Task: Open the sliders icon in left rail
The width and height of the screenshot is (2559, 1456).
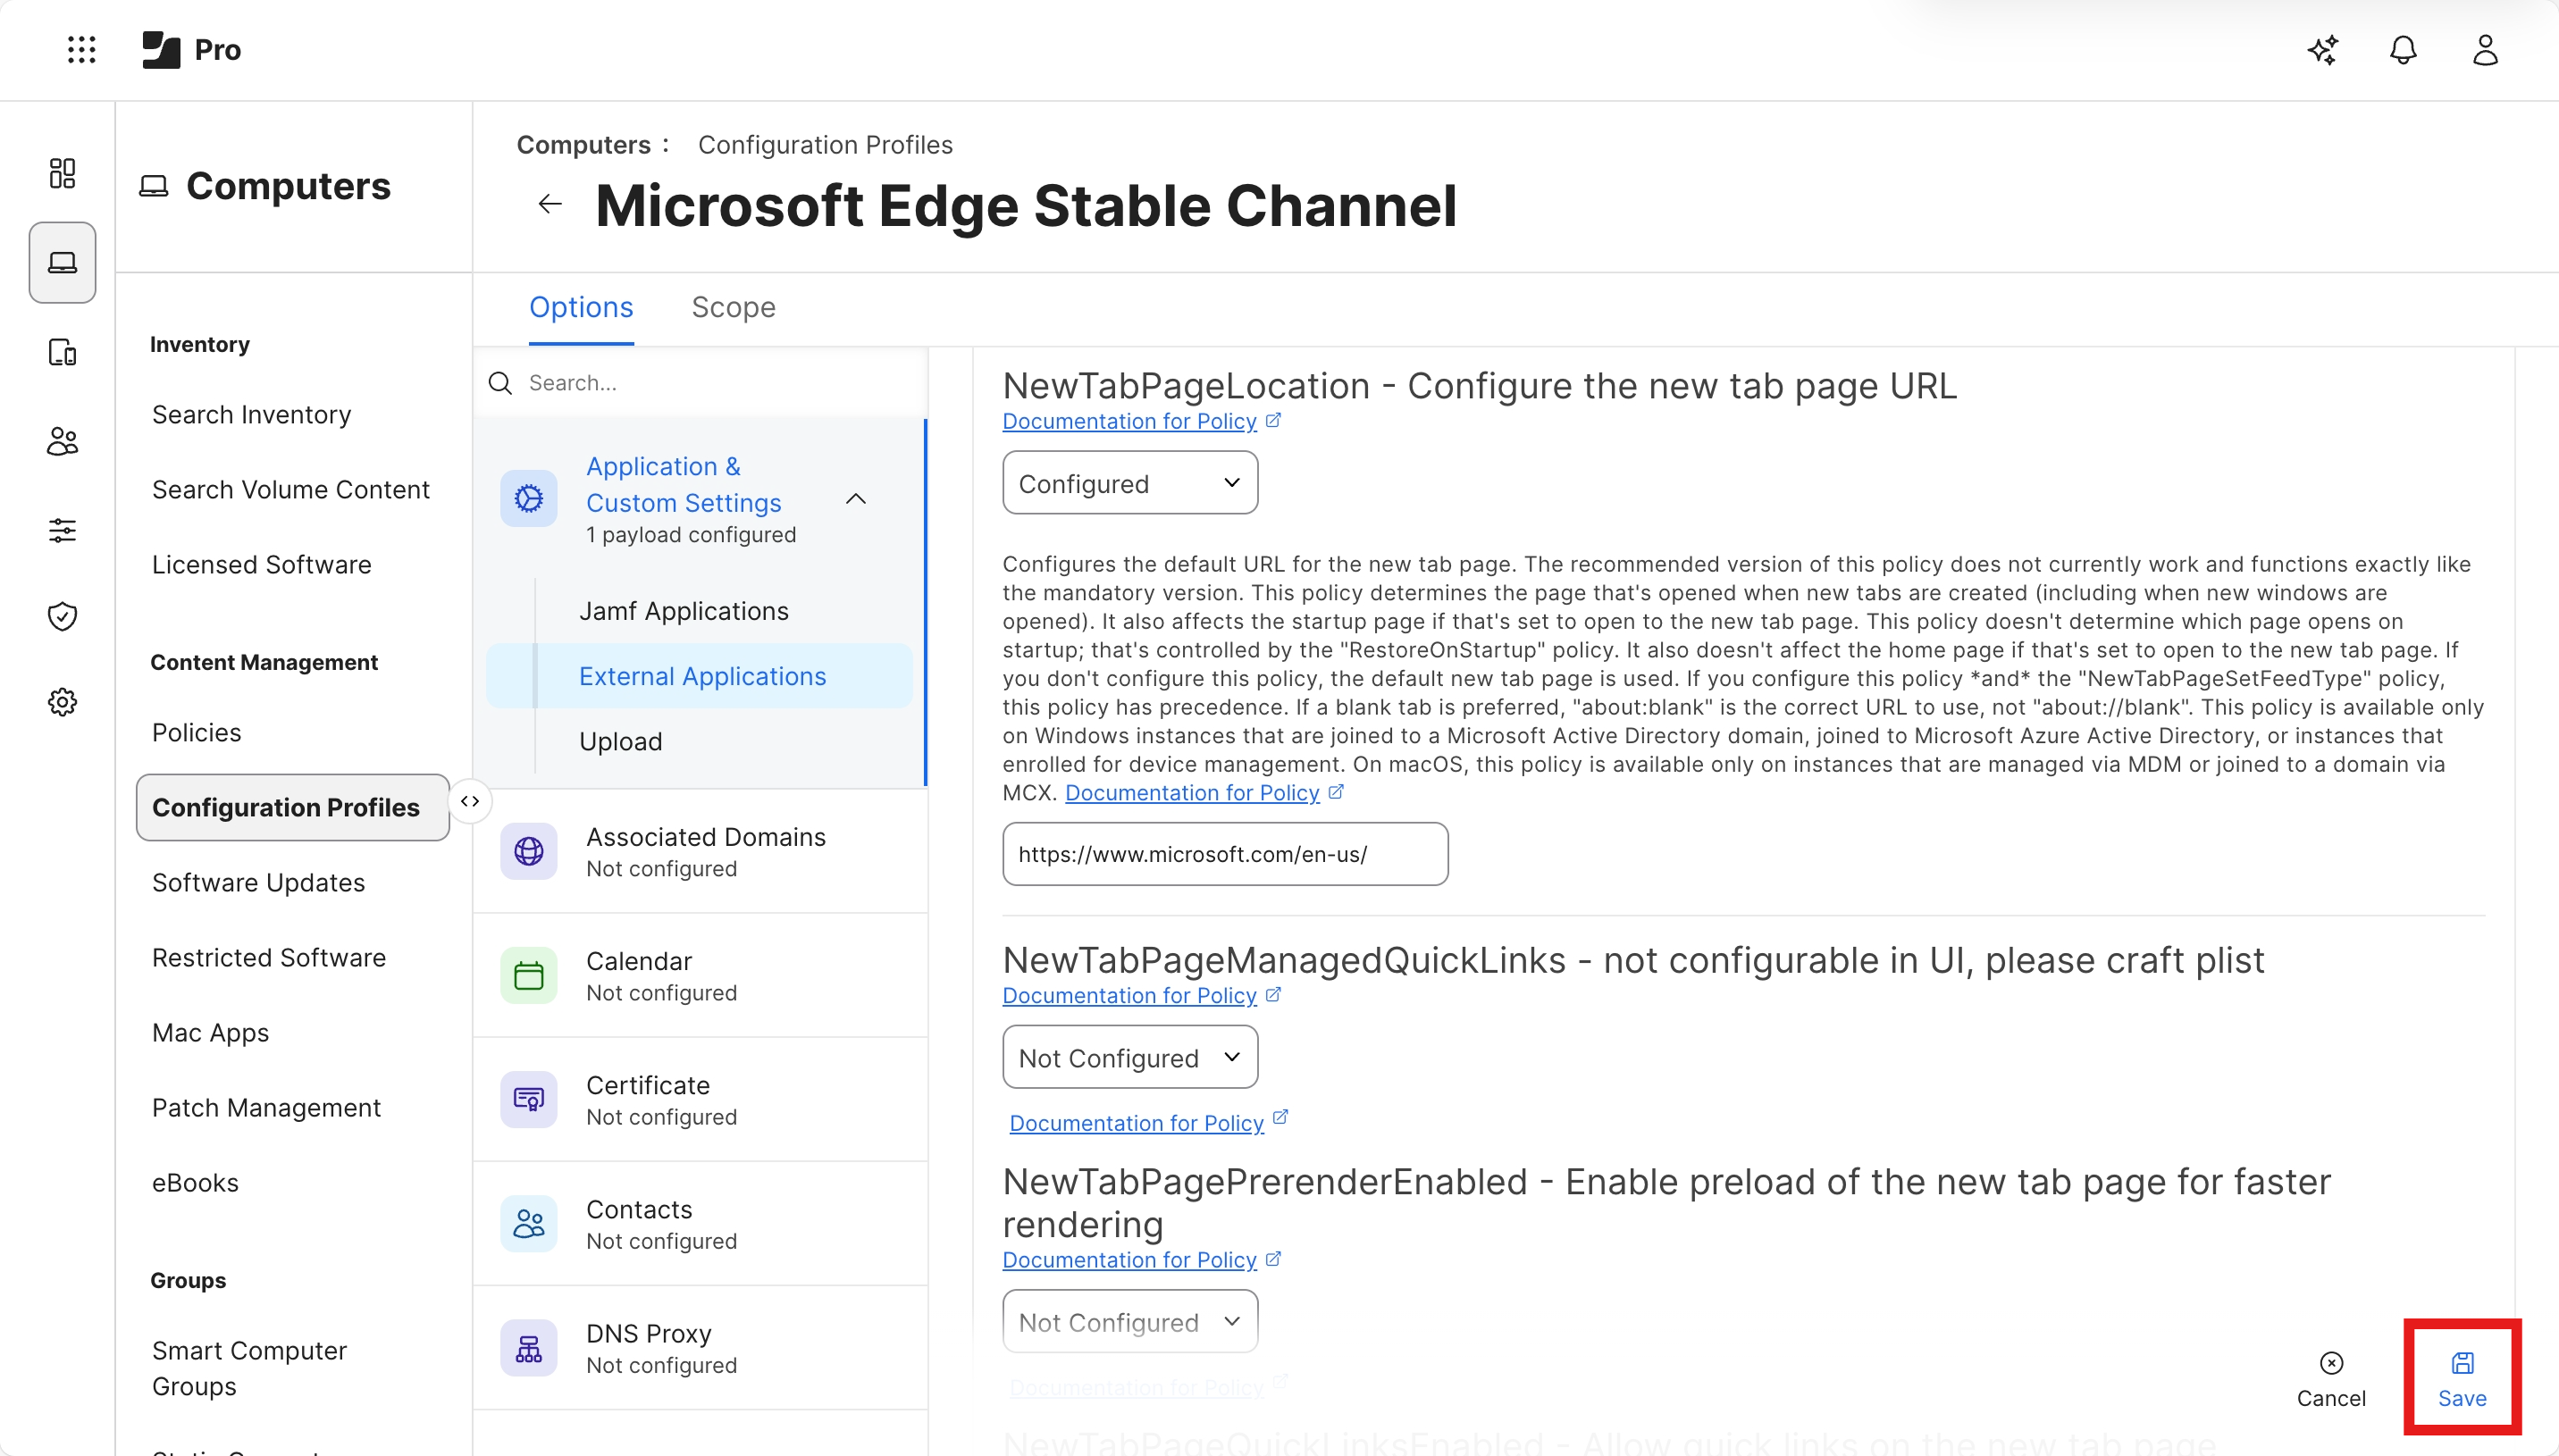Action: [x=62, y=529]
